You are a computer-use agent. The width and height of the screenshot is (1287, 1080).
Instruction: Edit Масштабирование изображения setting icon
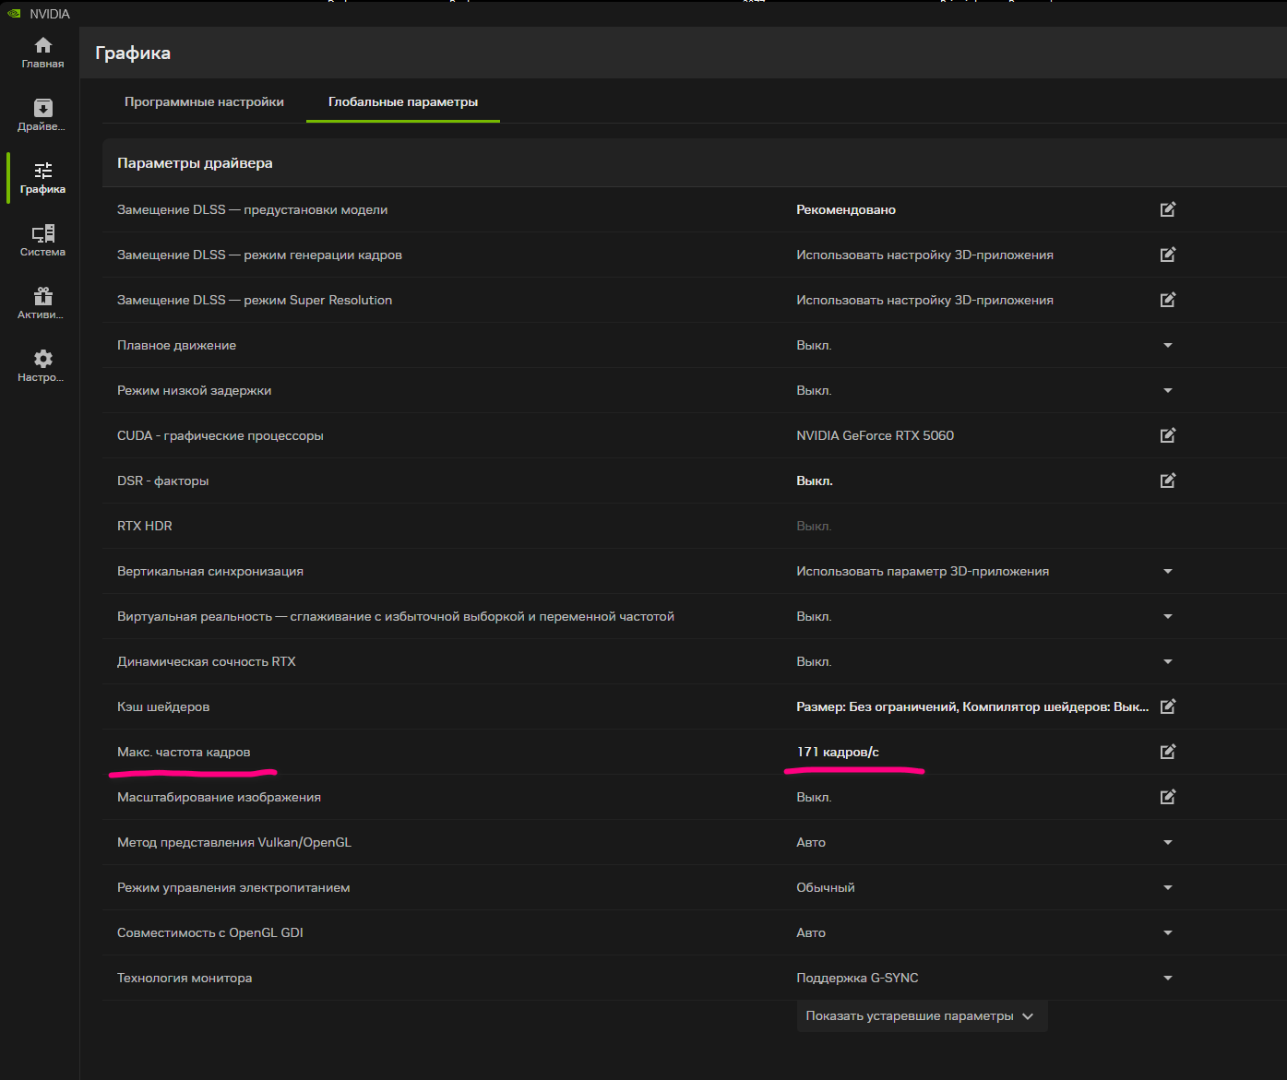[1167, 797]
